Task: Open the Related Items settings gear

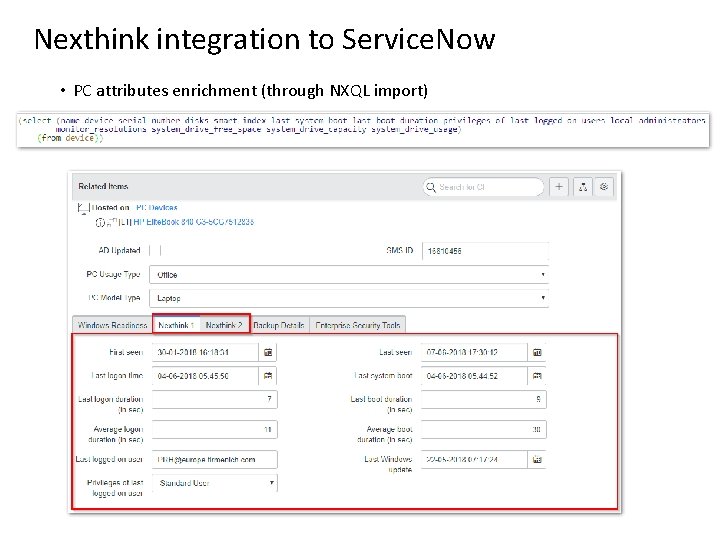Action: [604, 187]
